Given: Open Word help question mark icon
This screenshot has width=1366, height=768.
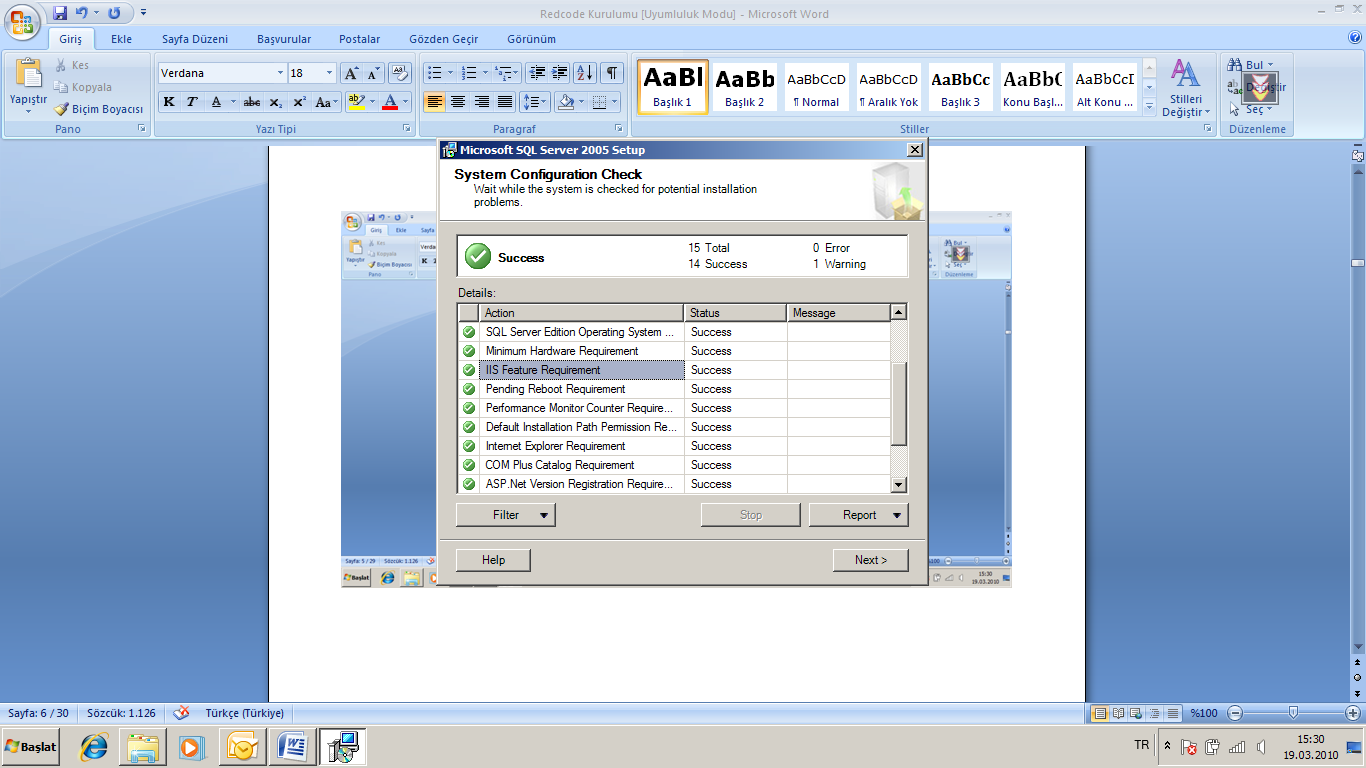Looking at the screenshot, I should tap(1355, 38).
